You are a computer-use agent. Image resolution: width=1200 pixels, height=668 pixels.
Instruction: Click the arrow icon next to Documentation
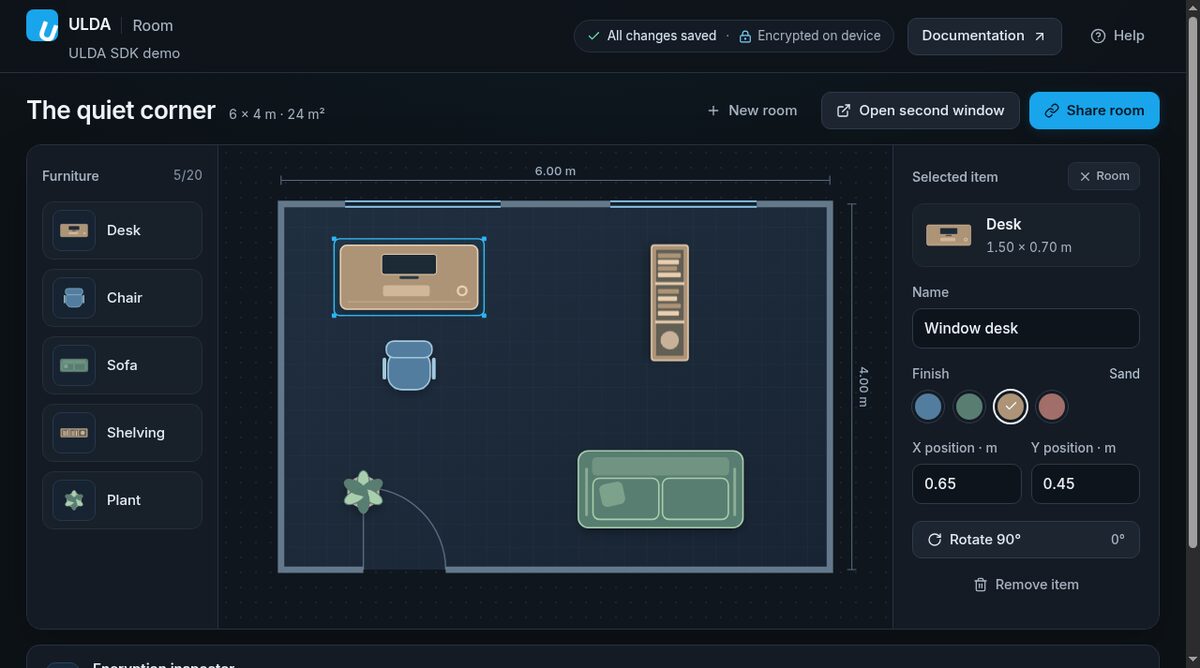tap(1039, 36)
